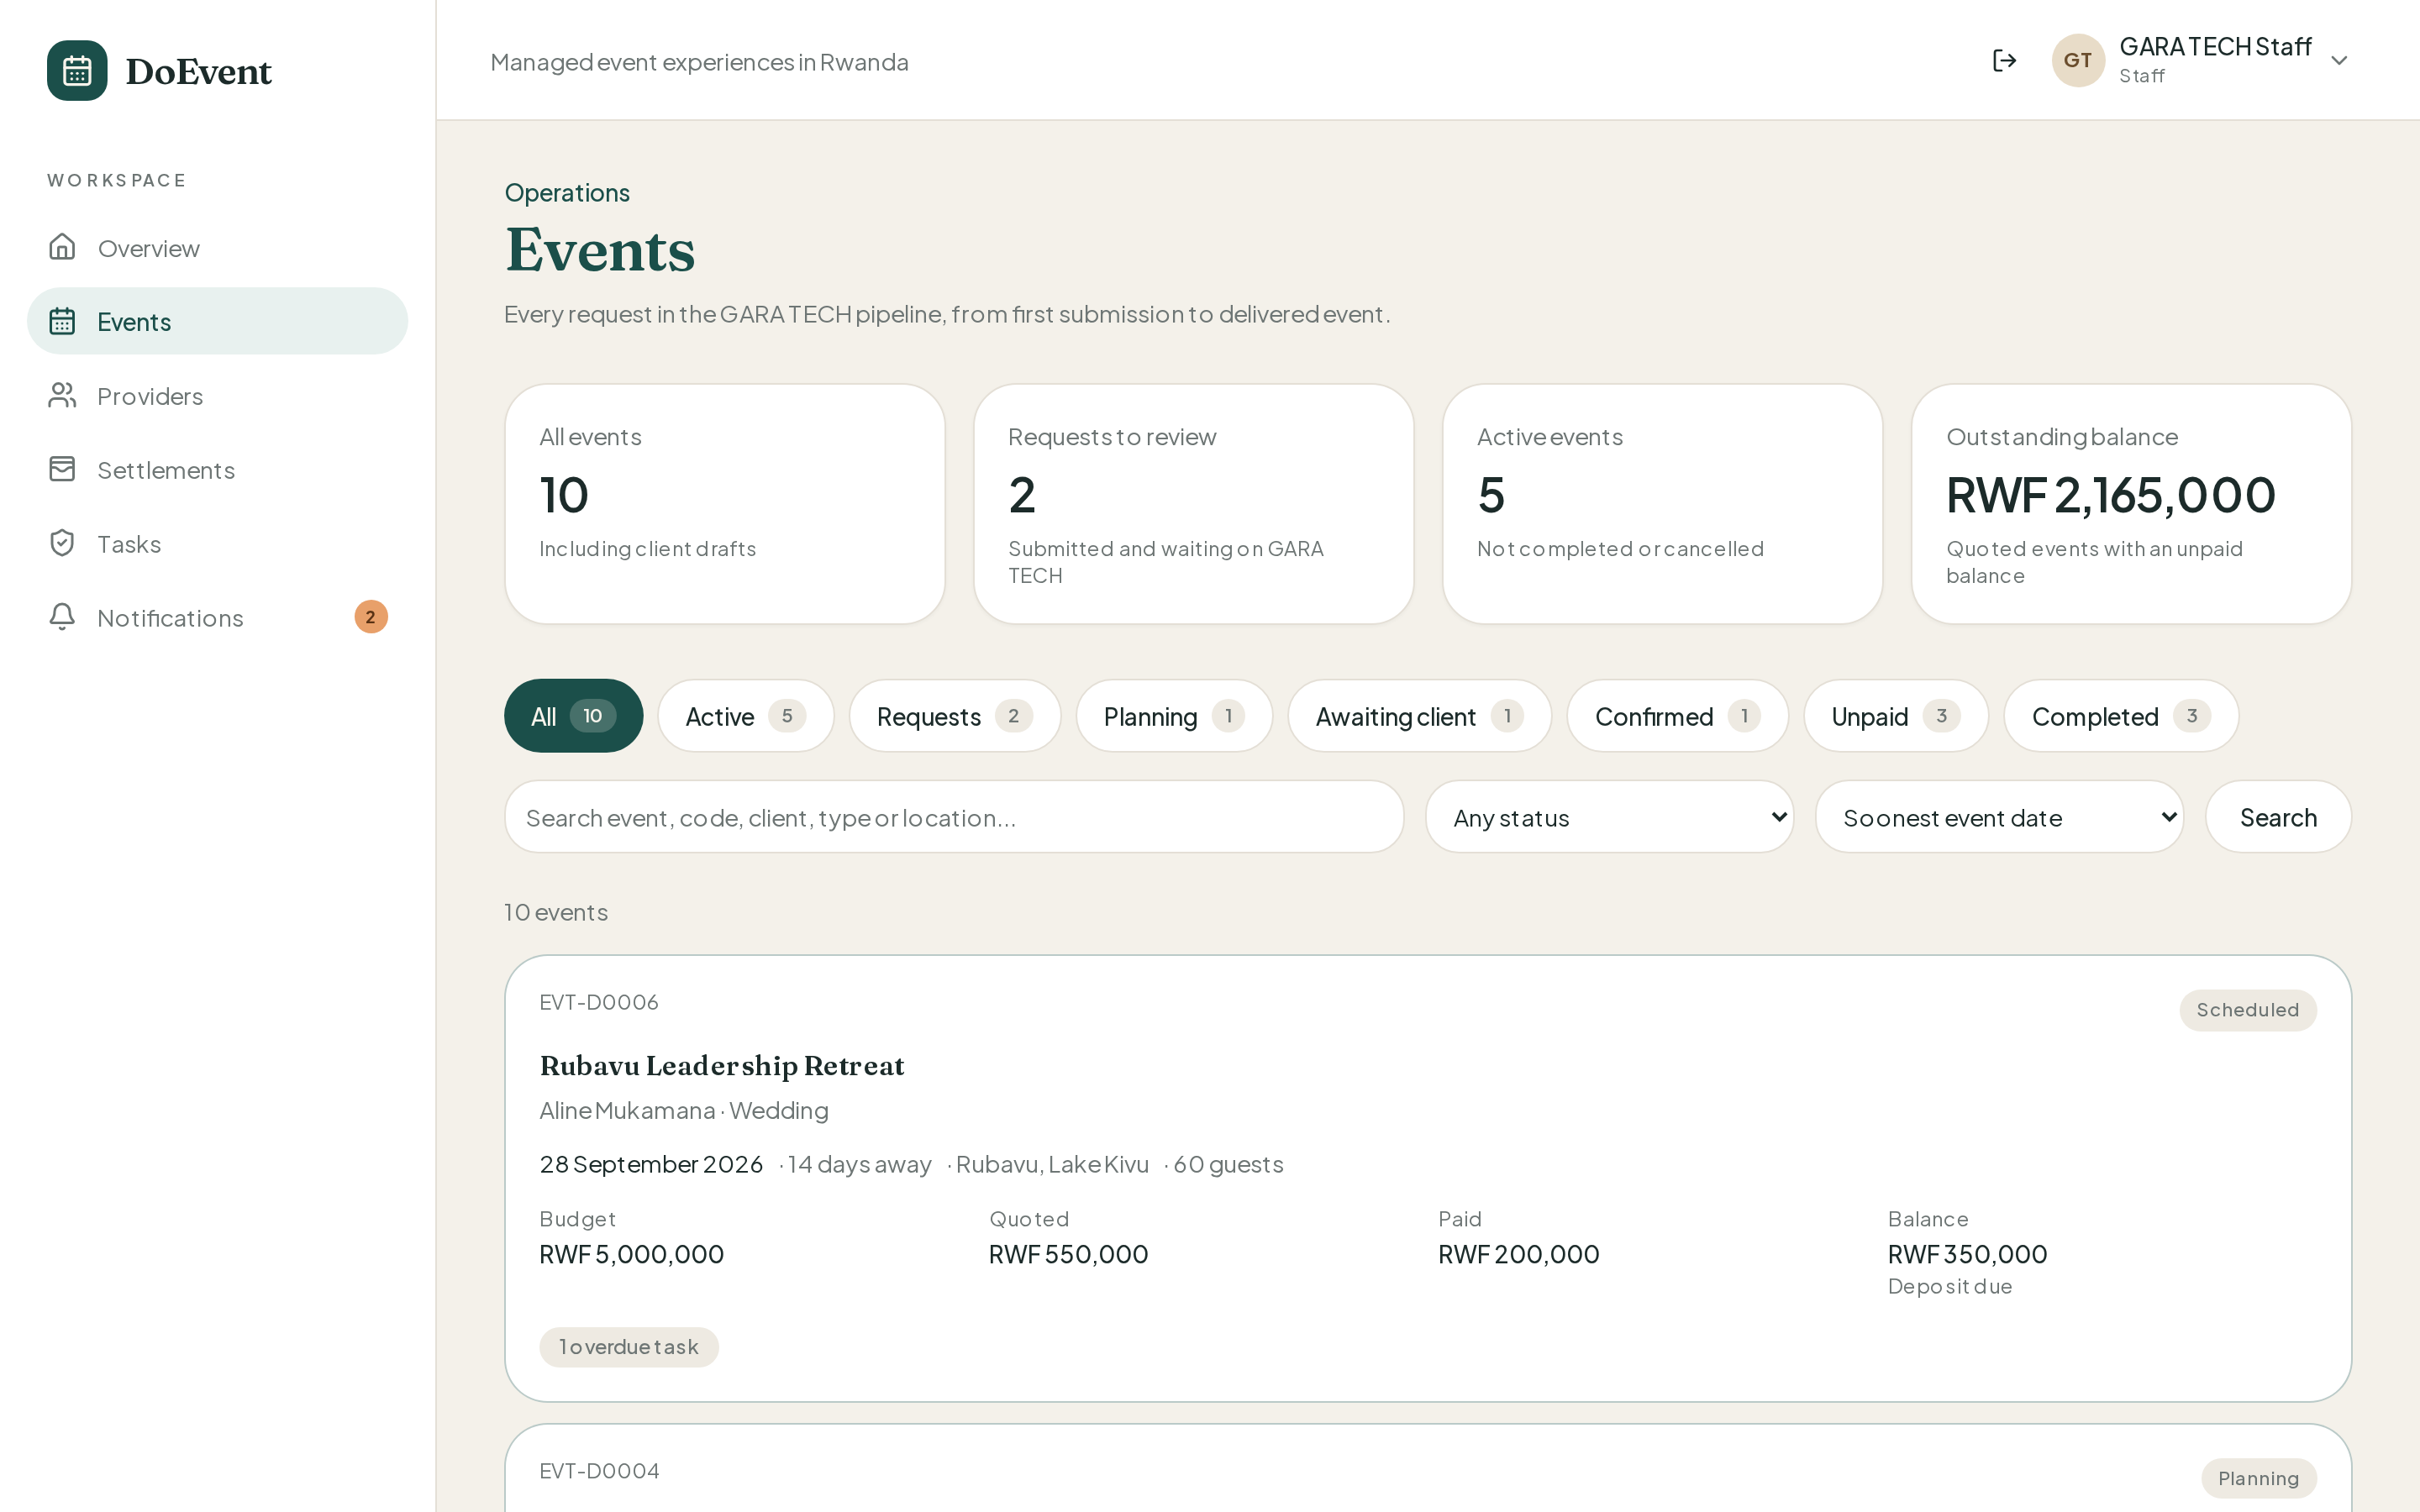This screenshot has width=2420, height=1512.
Task: Click the Requests to review summary card
Action: pos(1193,504)
